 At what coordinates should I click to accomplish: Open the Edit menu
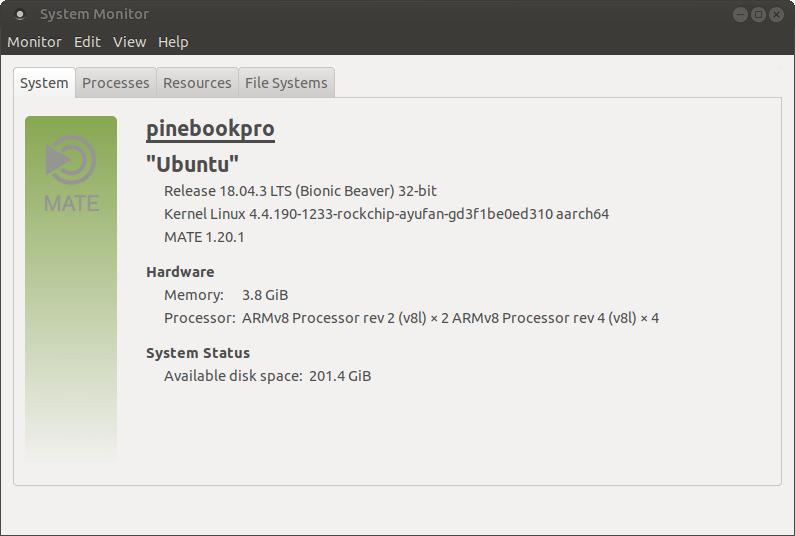point(87,42)
